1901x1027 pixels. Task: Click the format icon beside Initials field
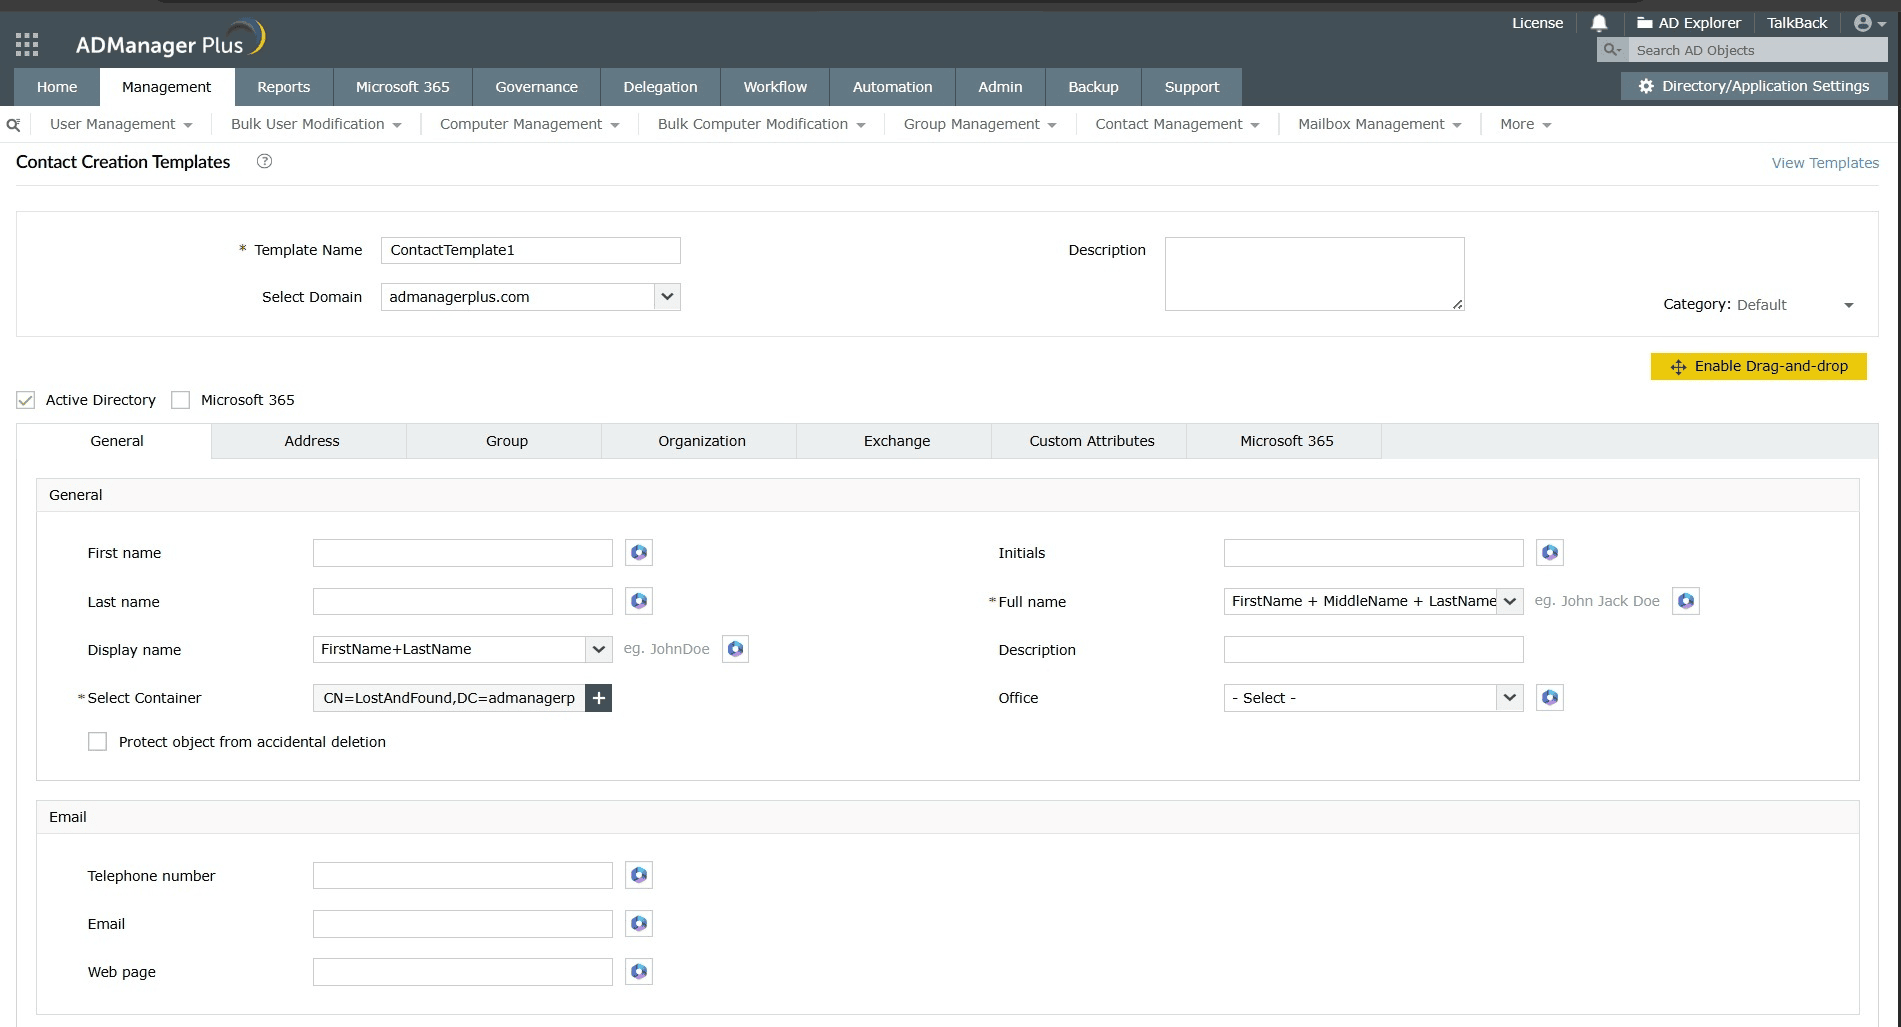click(x=1549, y=552)
